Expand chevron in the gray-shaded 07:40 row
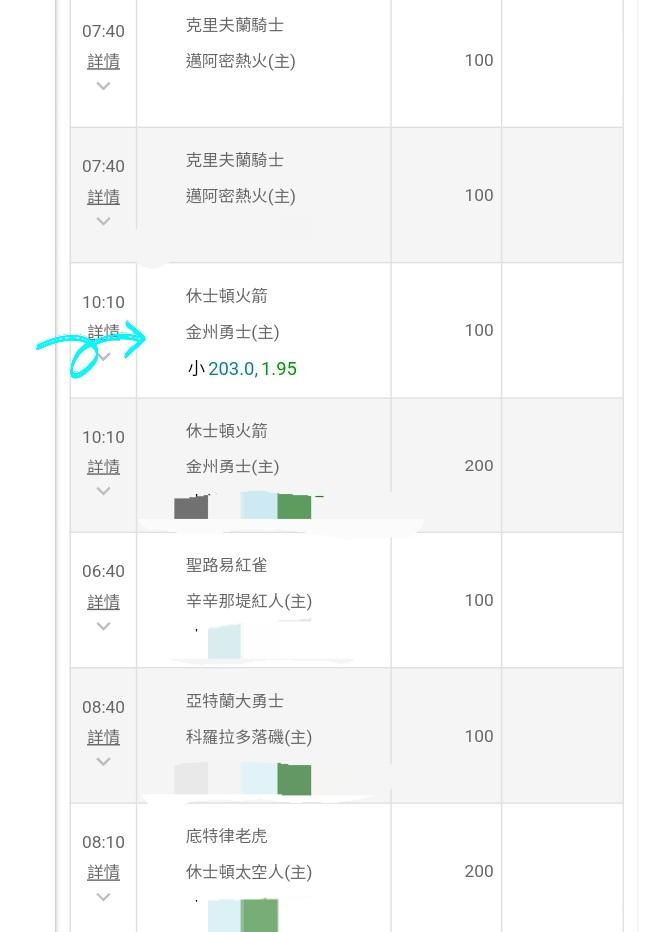This screenshot has height=932, width=658. click(x=103, y=221)
